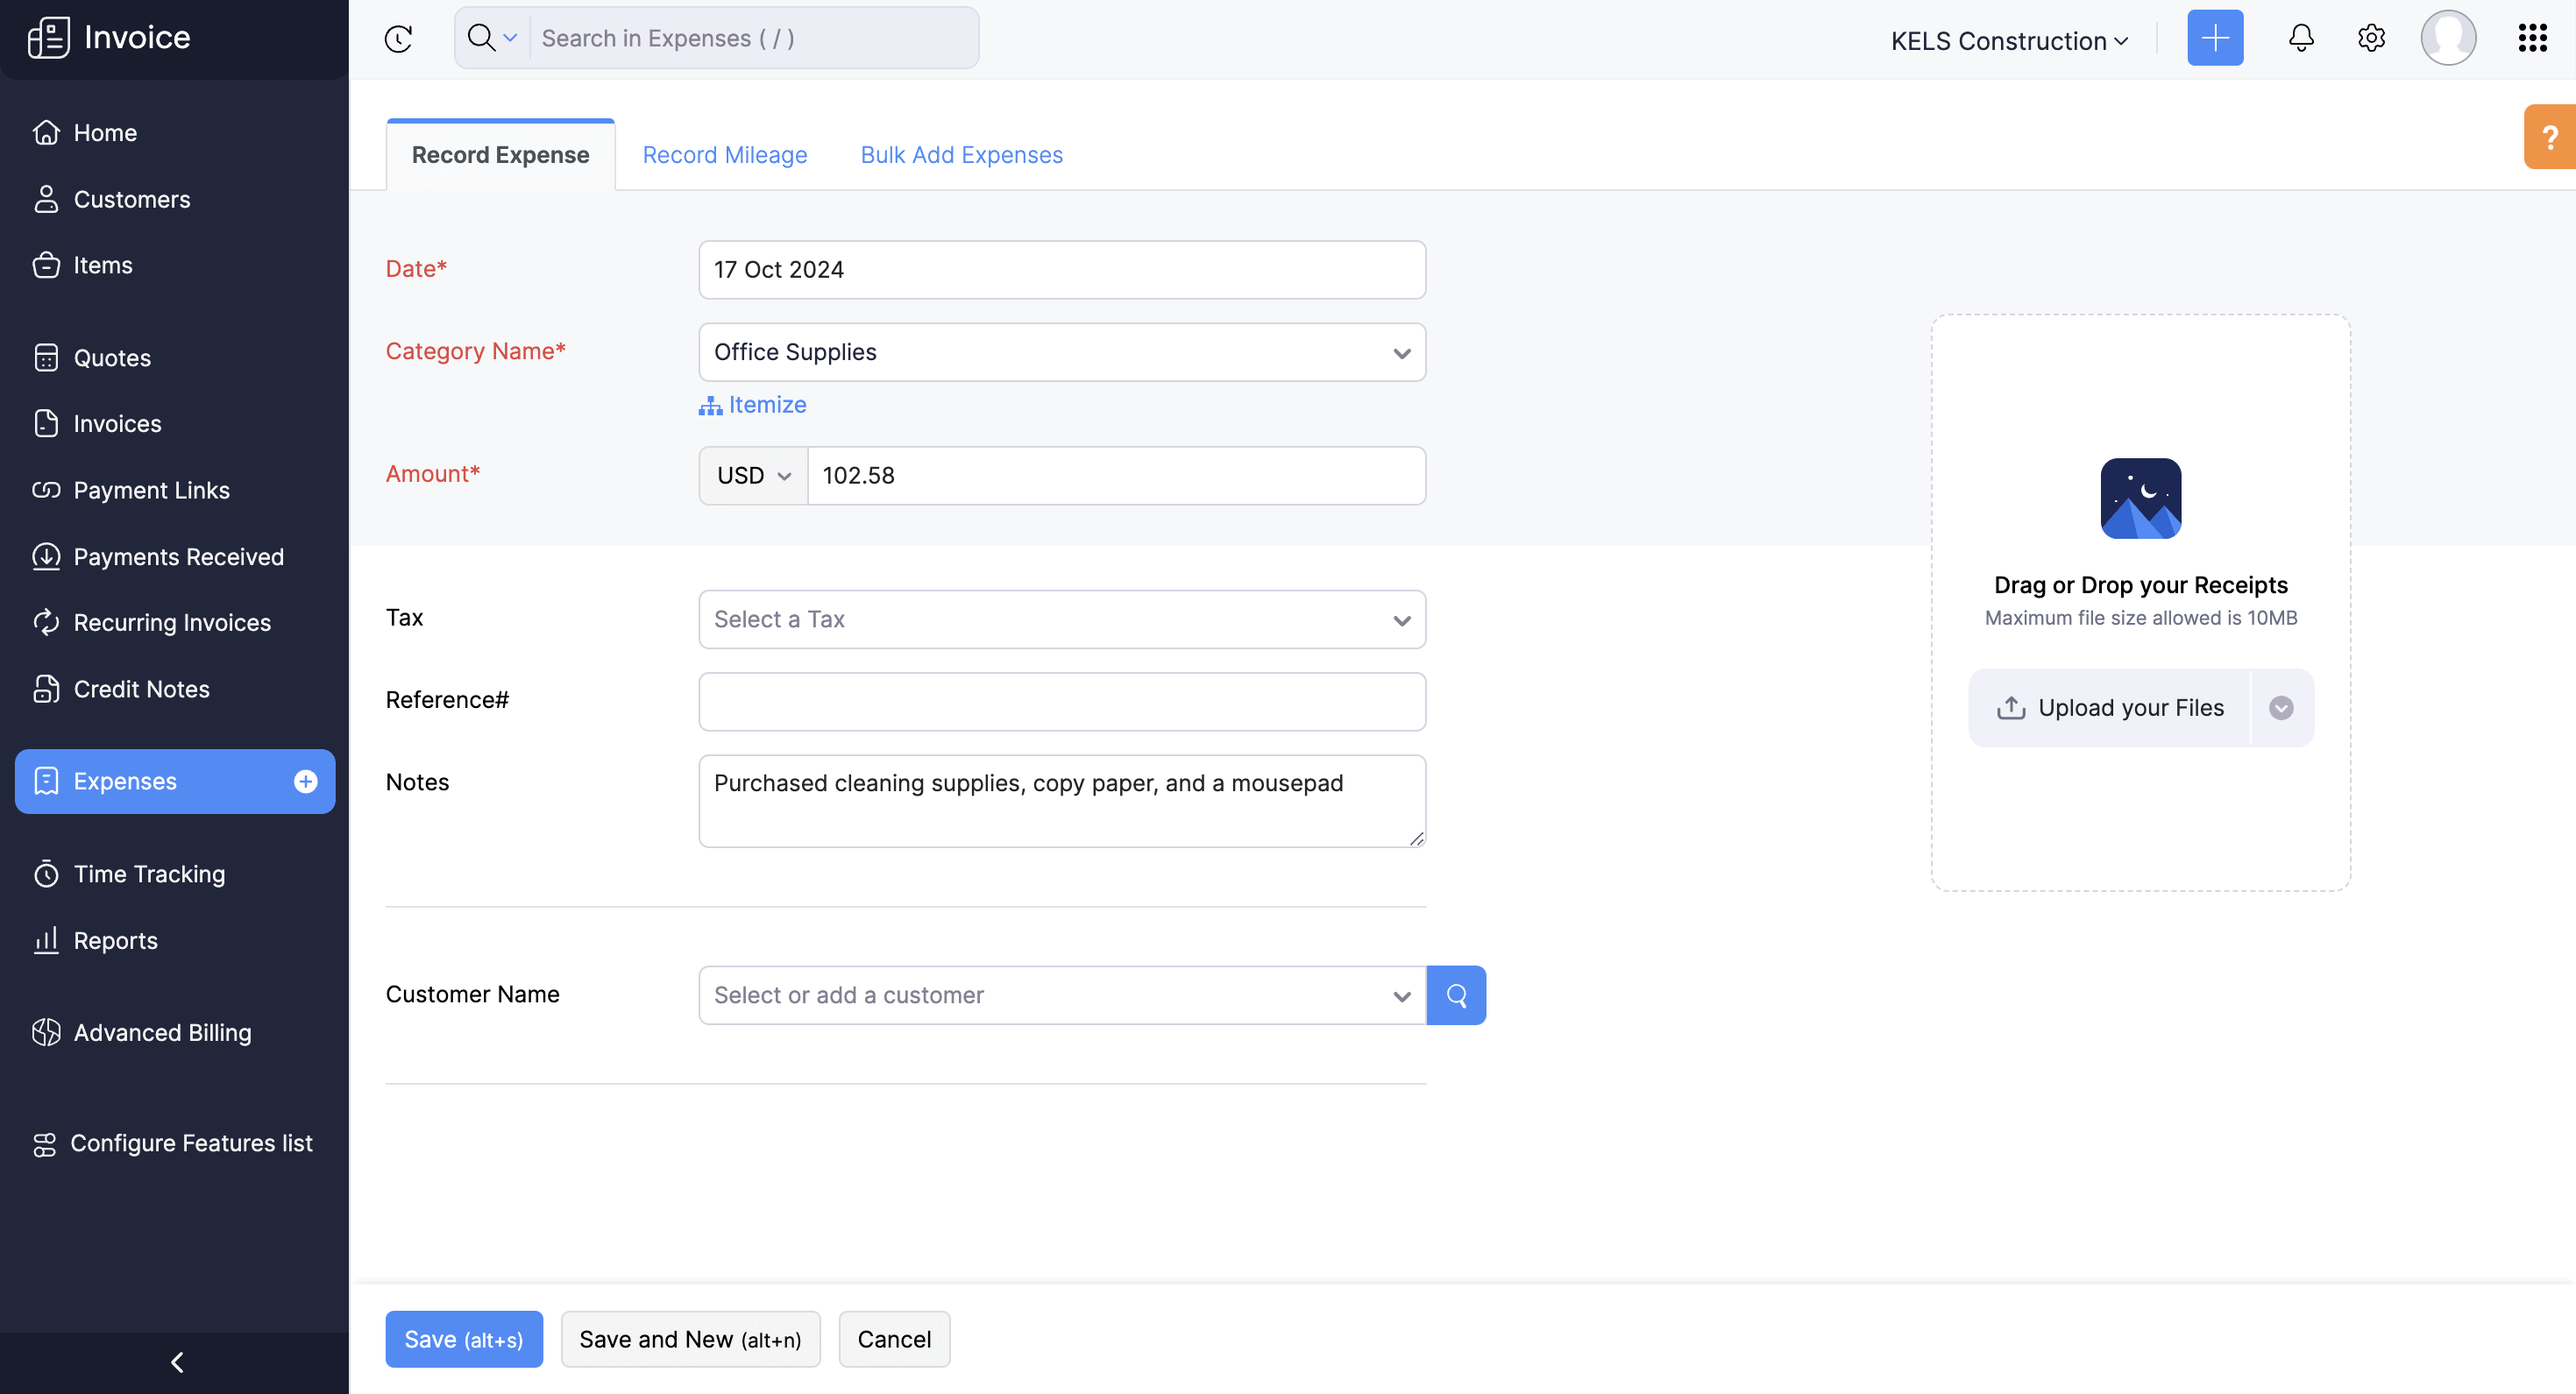Click the search magnifier icon
This screenshot has width=2576, height=1394.
click(481, 38)
